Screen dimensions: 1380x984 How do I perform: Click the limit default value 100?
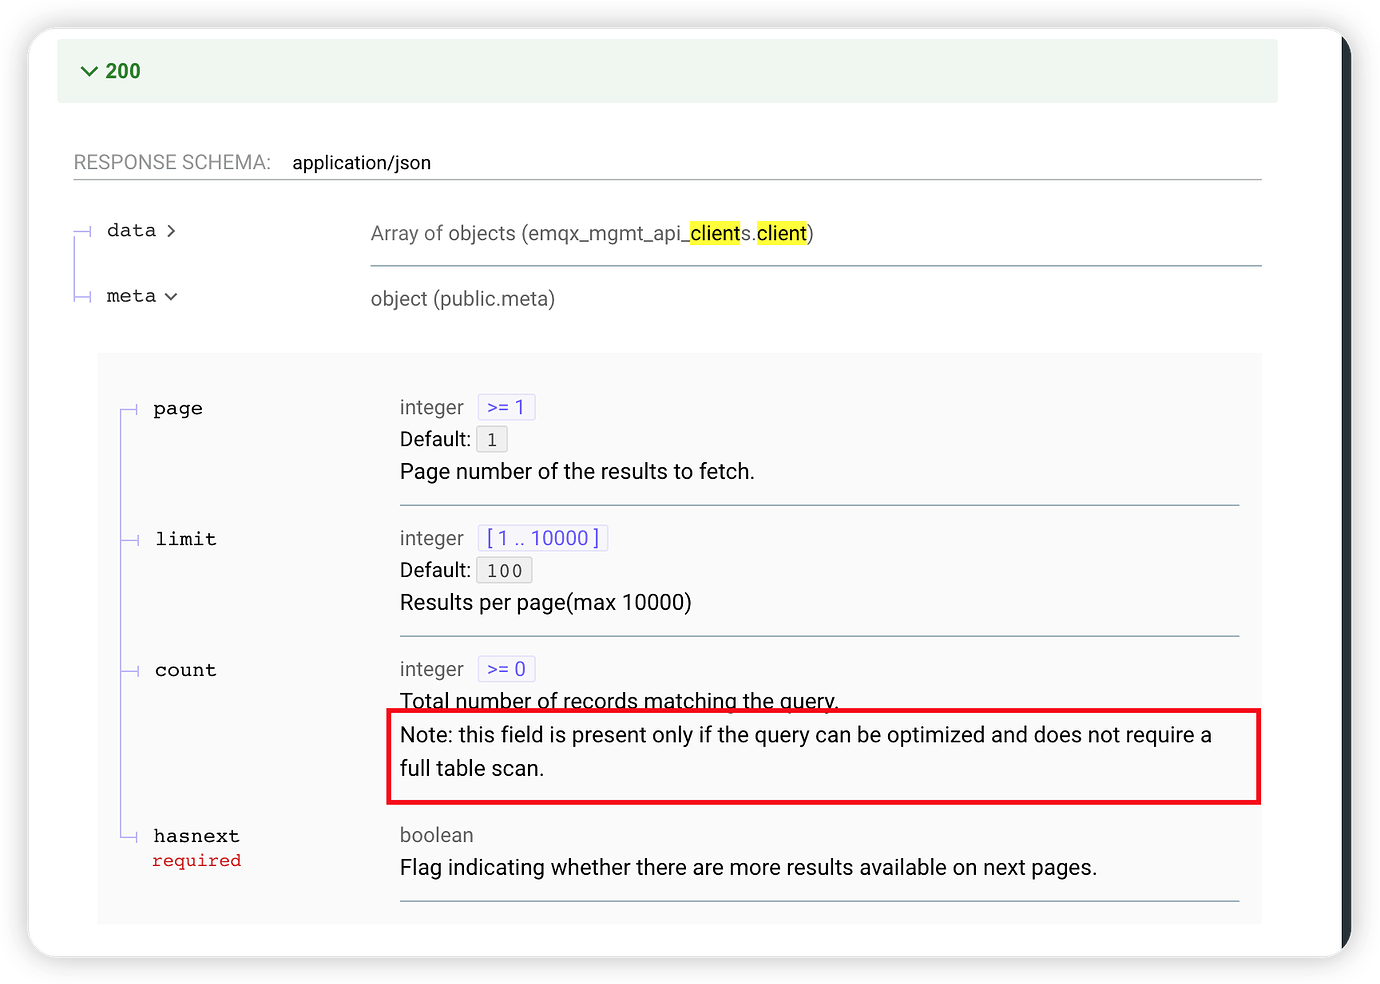tap(504, 571)
